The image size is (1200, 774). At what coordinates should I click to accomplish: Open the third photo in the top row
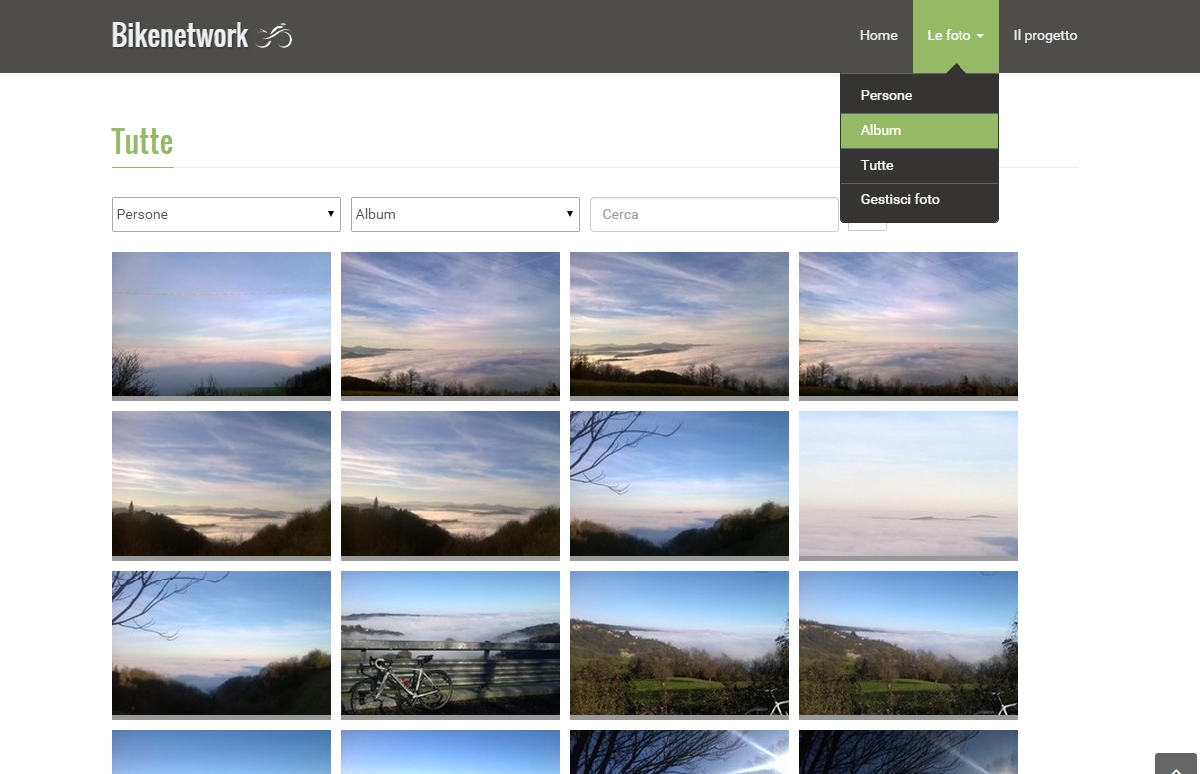click(x=679, y=325)
